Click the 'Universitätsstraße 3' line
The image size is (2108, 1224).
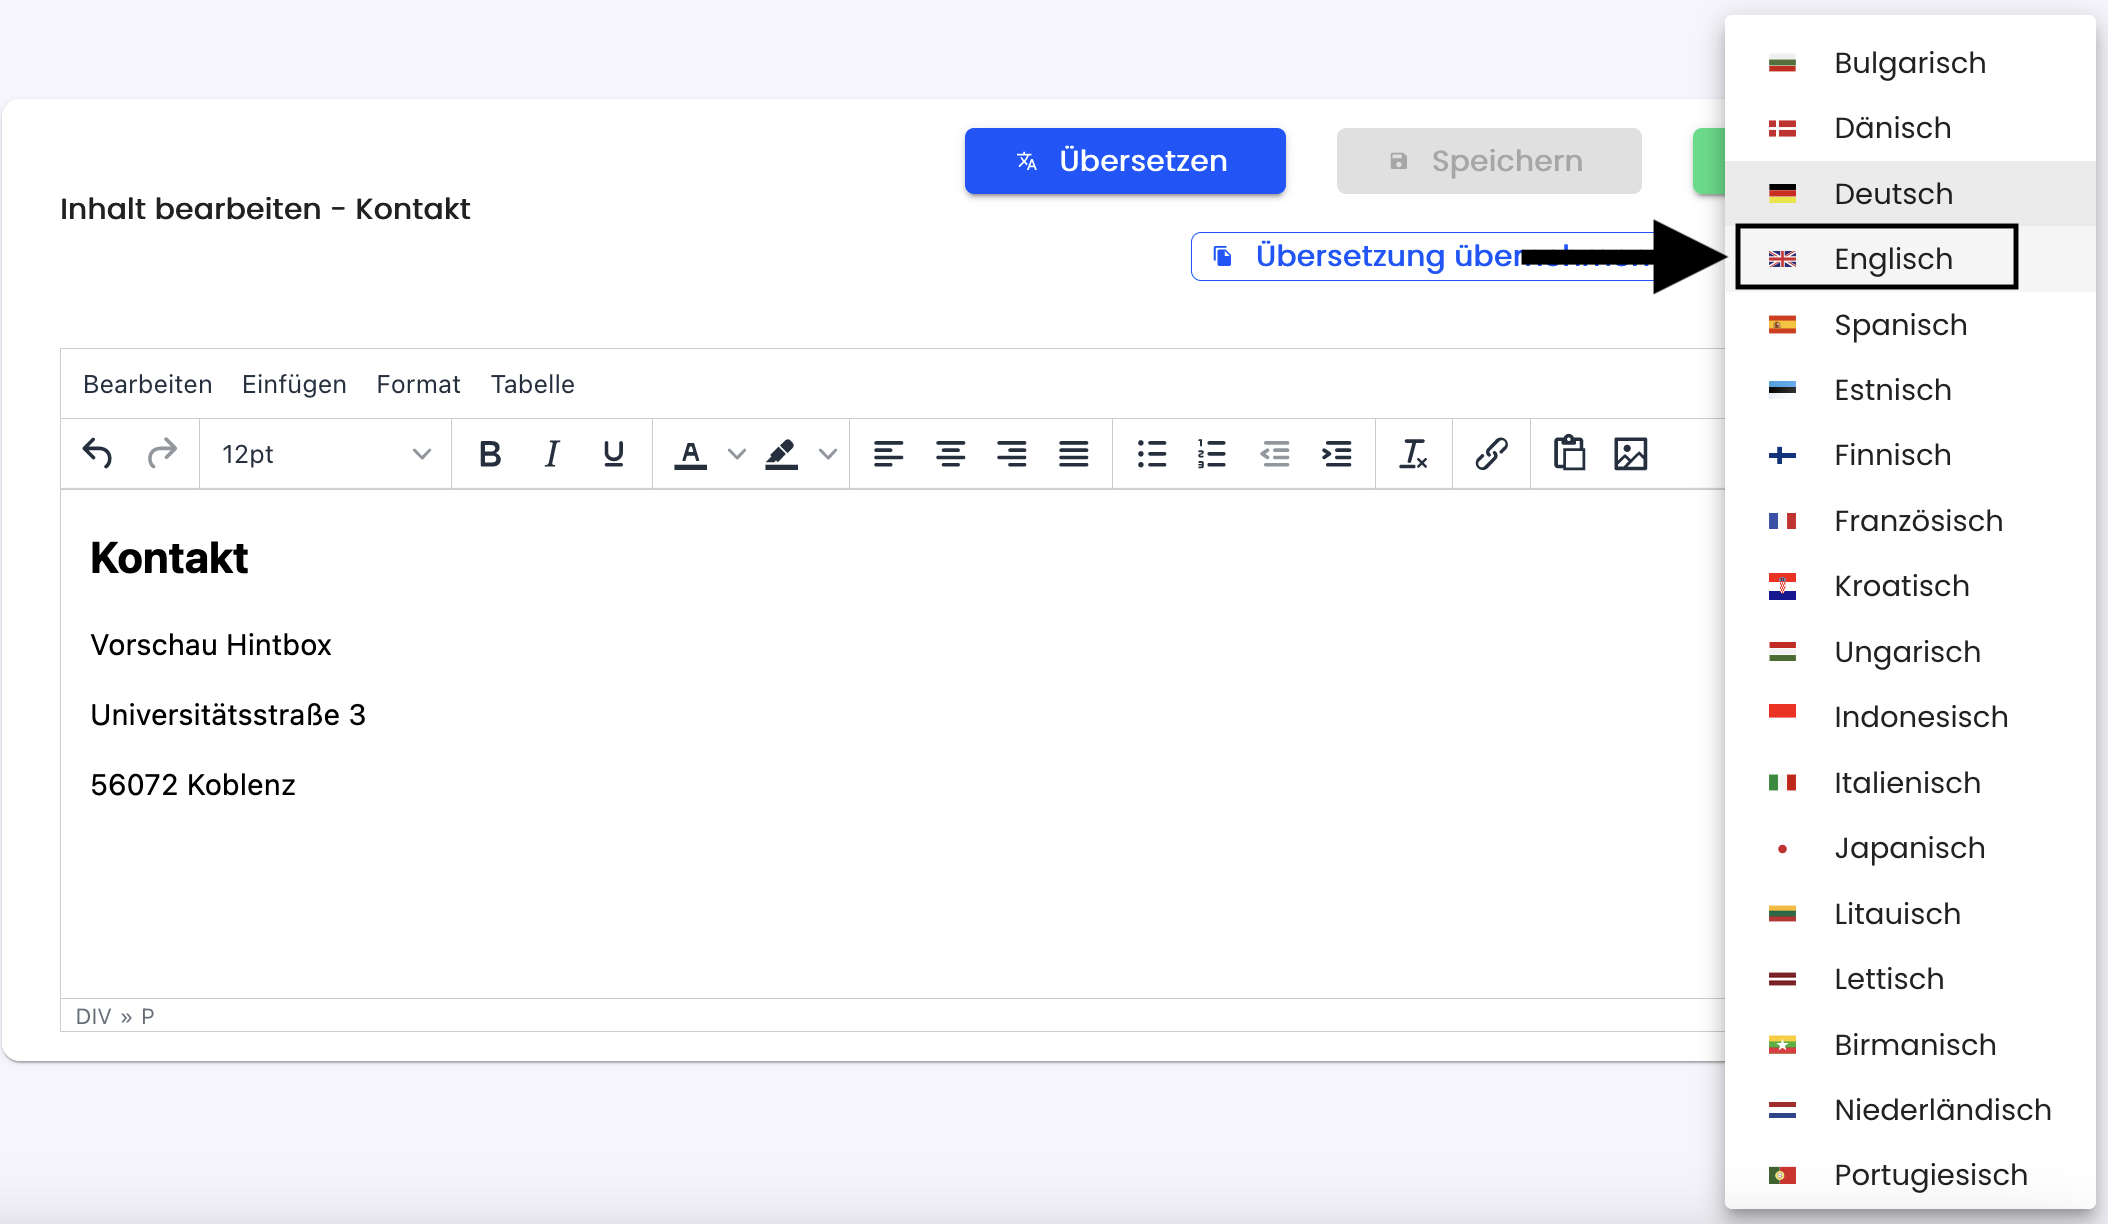(228, 715)
